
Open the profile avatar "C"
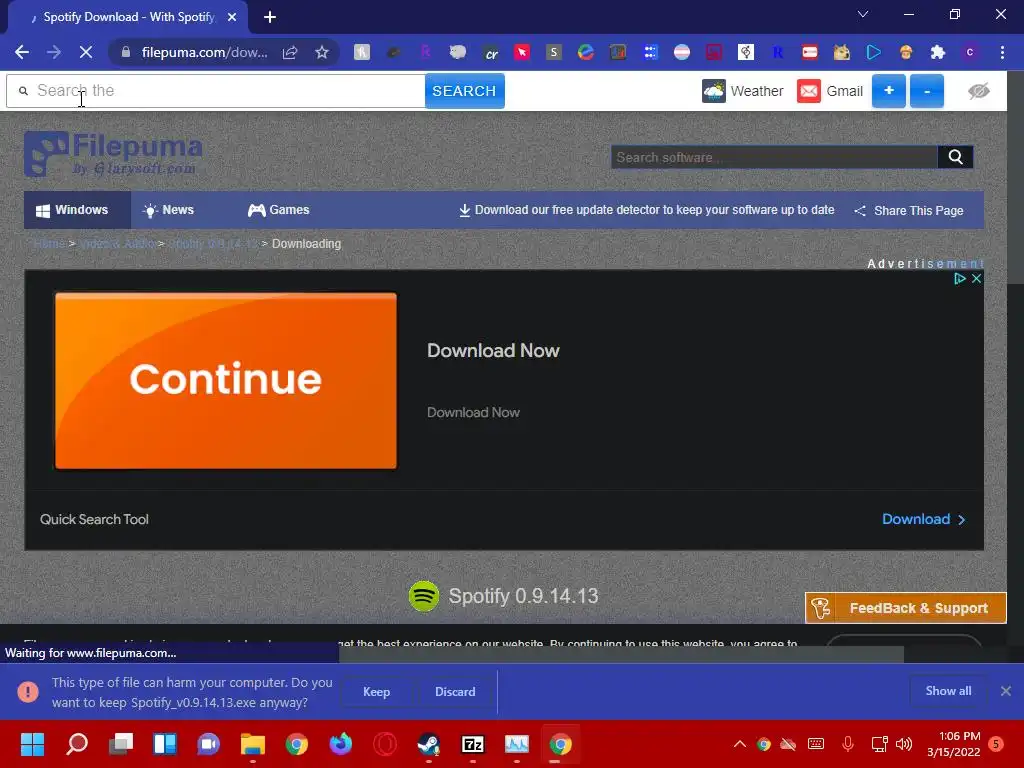[x=970, y=52]
